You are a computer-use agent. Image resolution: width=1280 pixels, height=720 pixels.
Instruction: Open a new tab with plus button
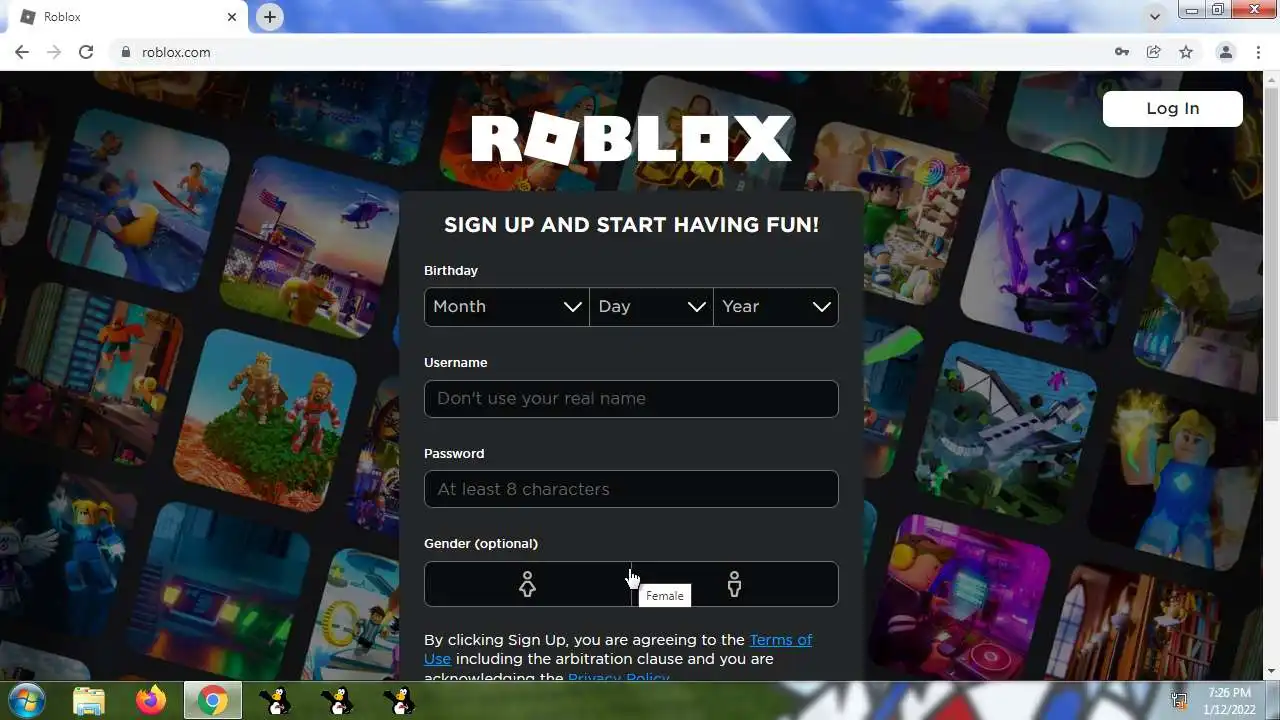point(270,17)
